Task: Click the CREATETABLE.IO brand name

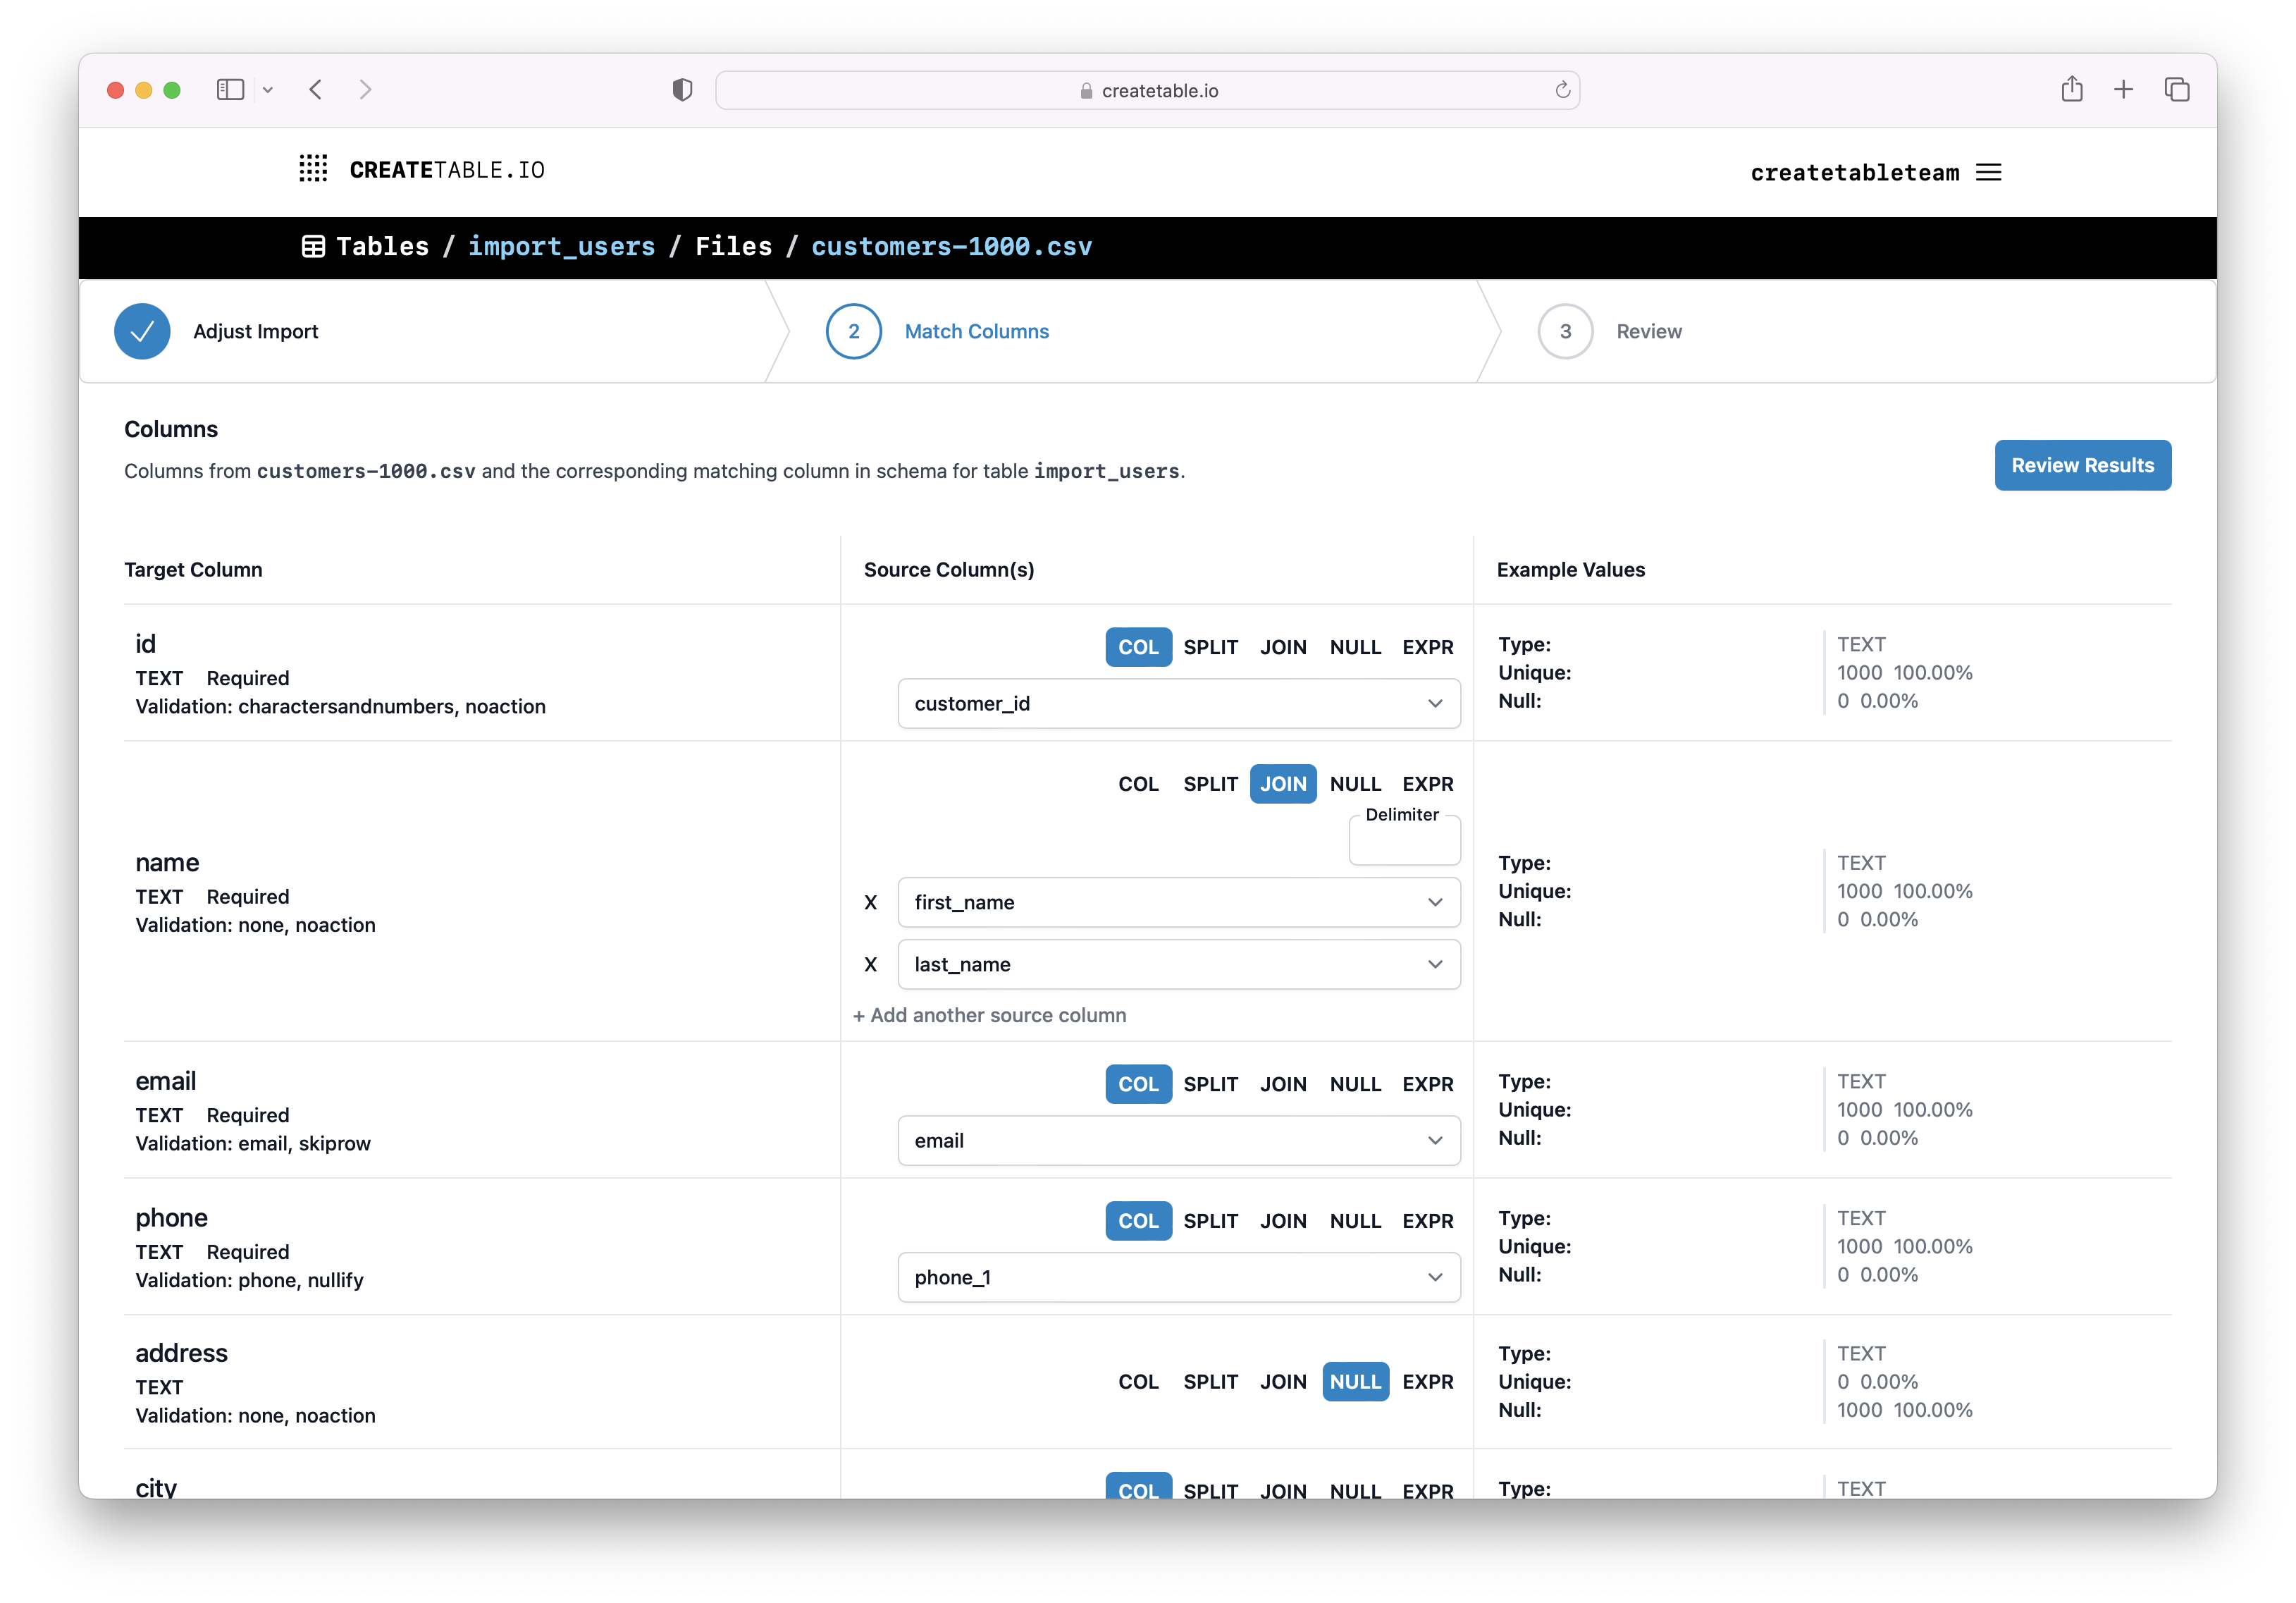Action: point(447,170)
